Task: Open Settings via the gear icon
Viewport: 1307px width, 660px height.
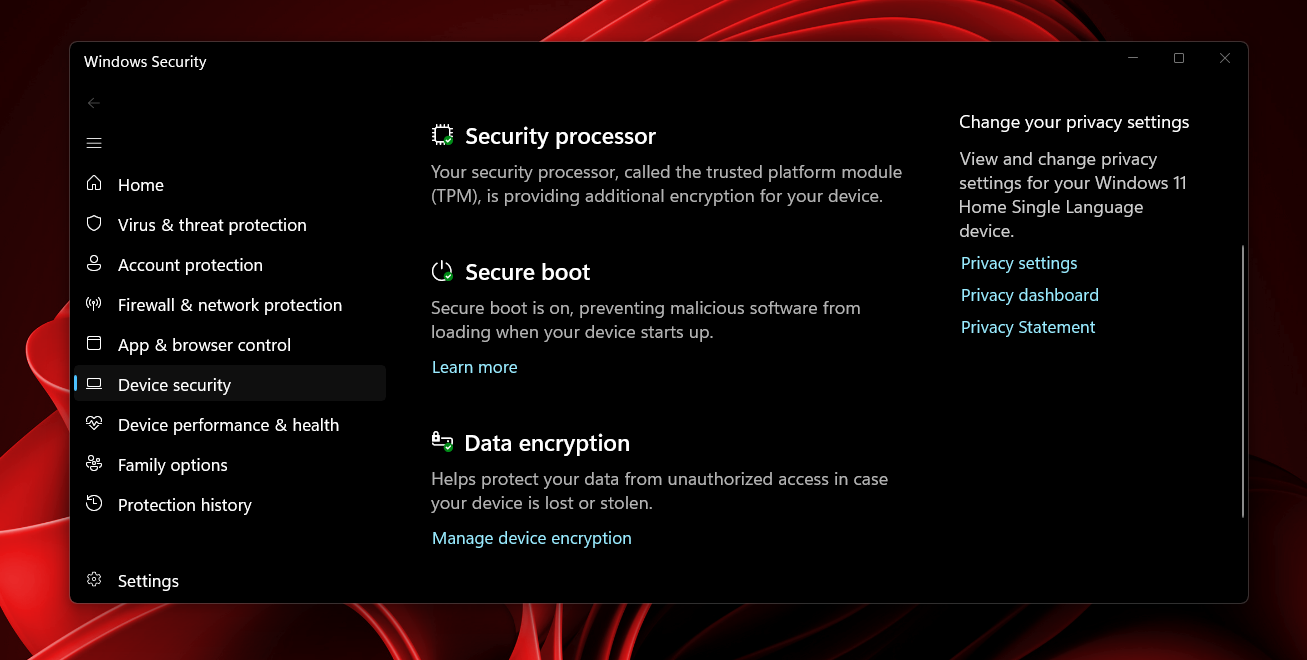Action: click(94, 580)
